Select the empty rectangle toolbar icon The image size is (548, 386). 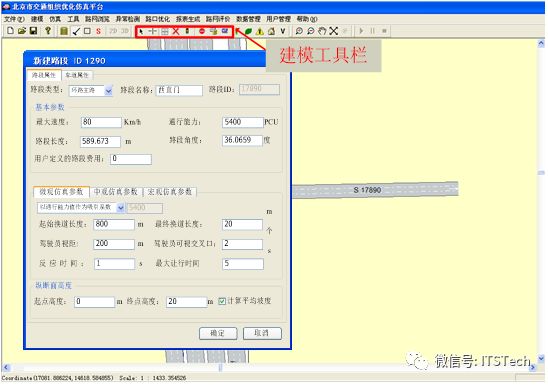pyautogui.click(x=87, y=31)
